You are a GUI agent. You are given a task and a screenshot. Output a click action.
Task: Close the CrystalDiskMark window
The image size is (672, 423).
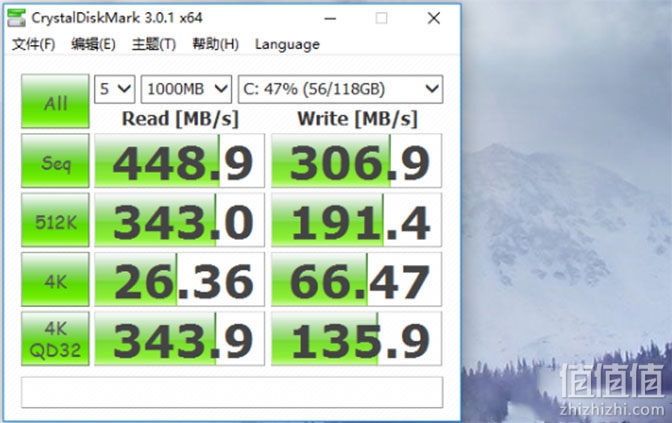[x=434, y=18]
